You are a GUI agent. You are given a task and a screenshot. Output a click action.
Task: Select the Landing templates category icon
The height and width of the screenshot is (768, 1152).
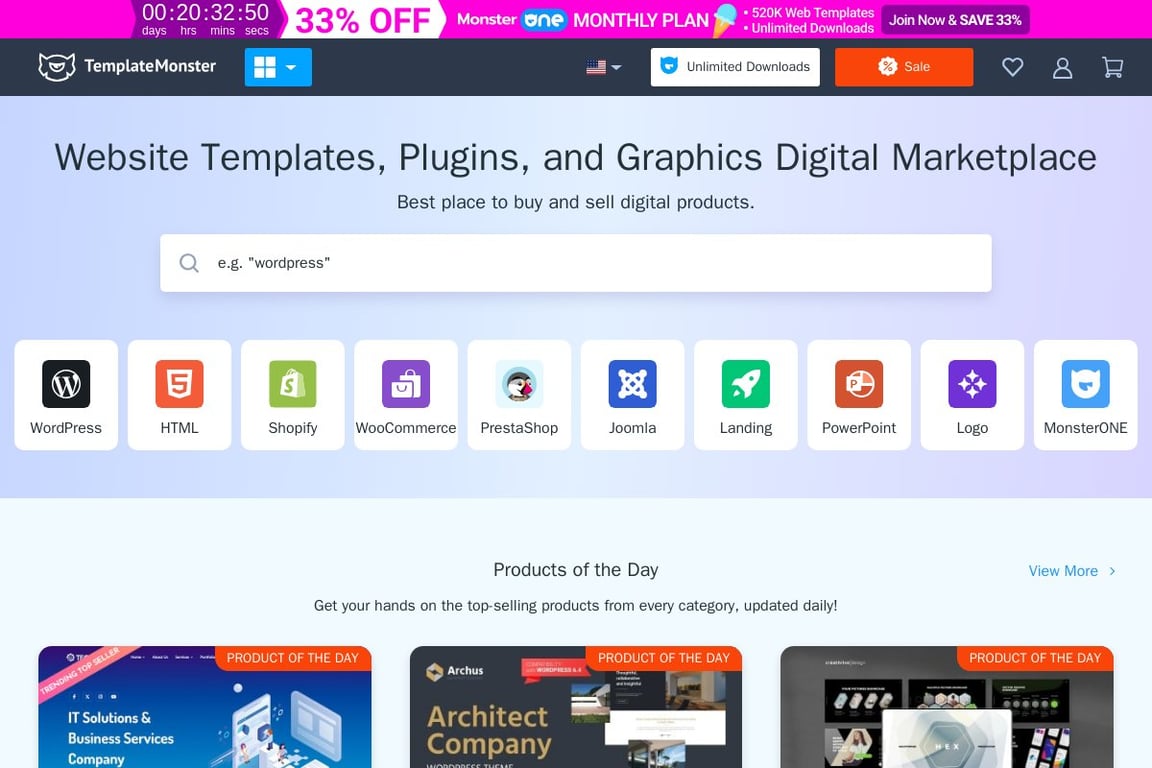coord(745,383)
